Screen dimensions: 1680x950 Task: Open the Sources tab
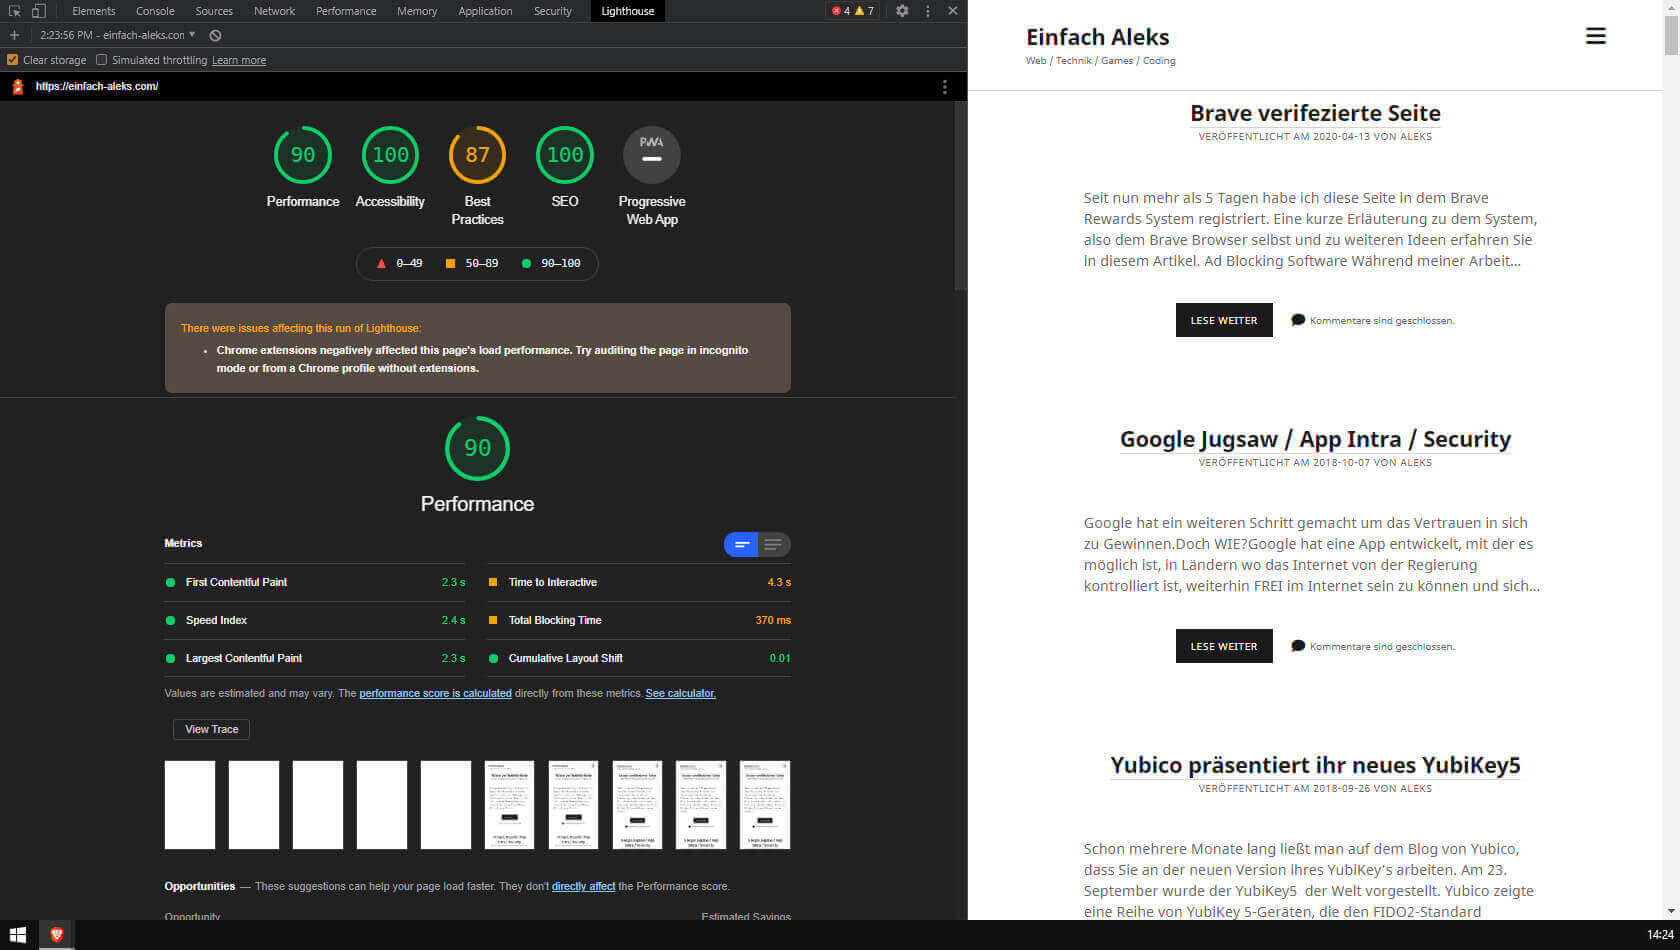pyautogui.click(x=214, y=11)
